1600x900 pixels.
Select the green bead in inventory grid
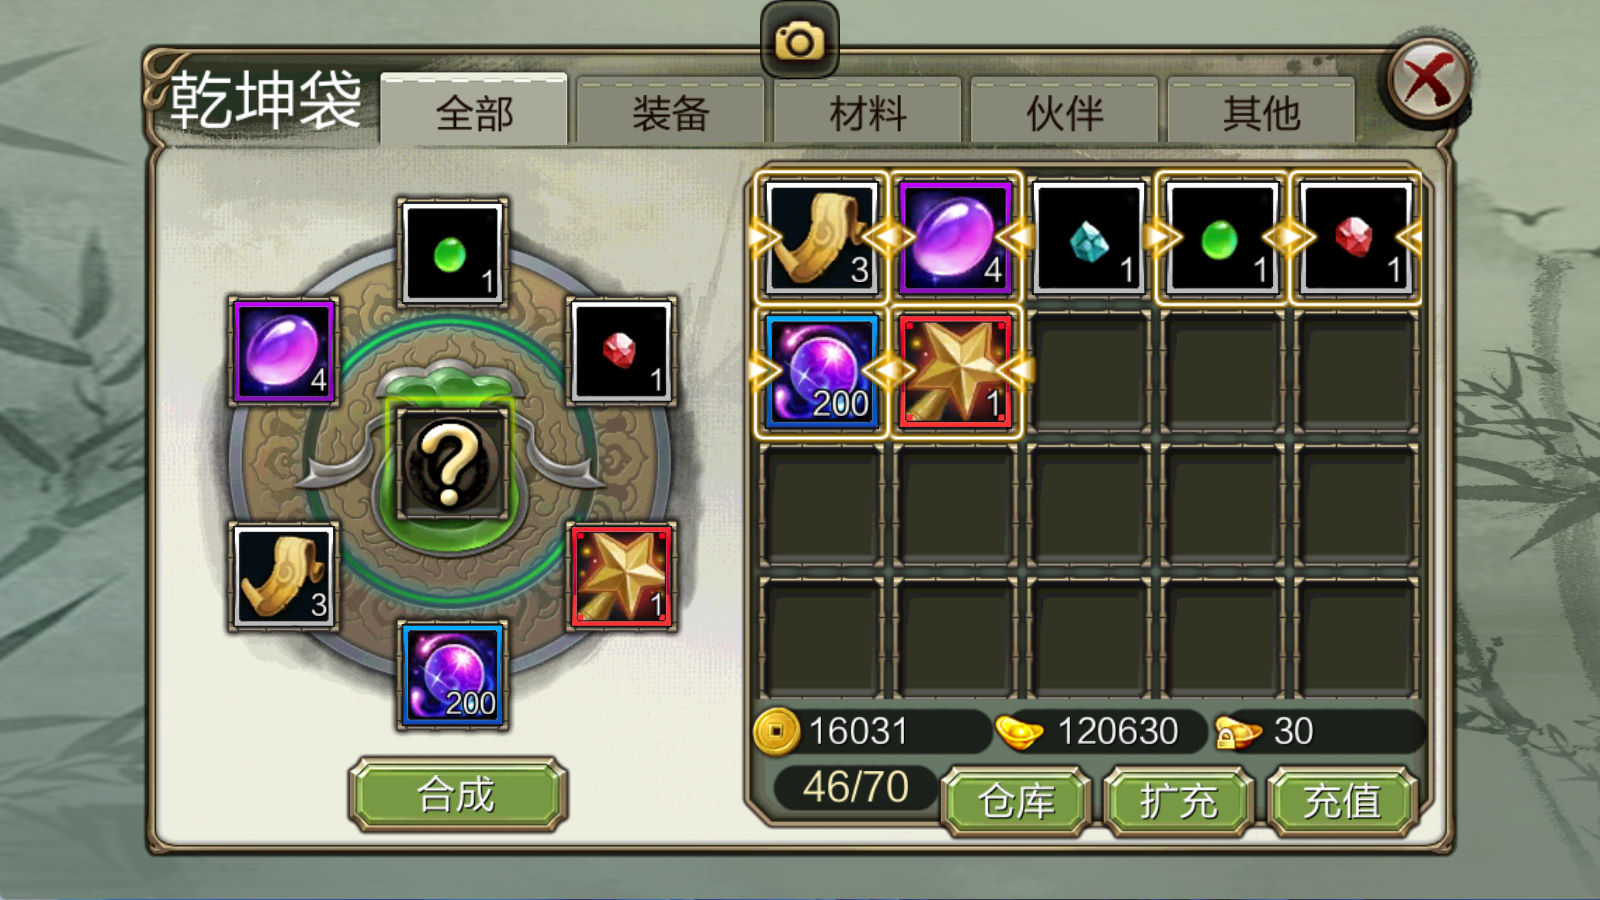pyautogui.click(x=1222, y=237)
